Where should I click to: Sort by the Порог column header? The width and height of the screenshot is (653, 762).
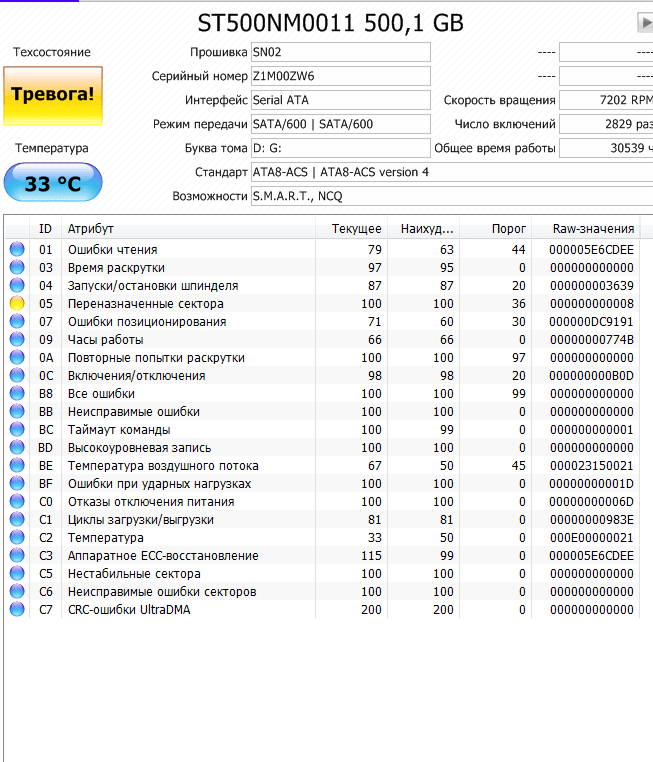495,228
